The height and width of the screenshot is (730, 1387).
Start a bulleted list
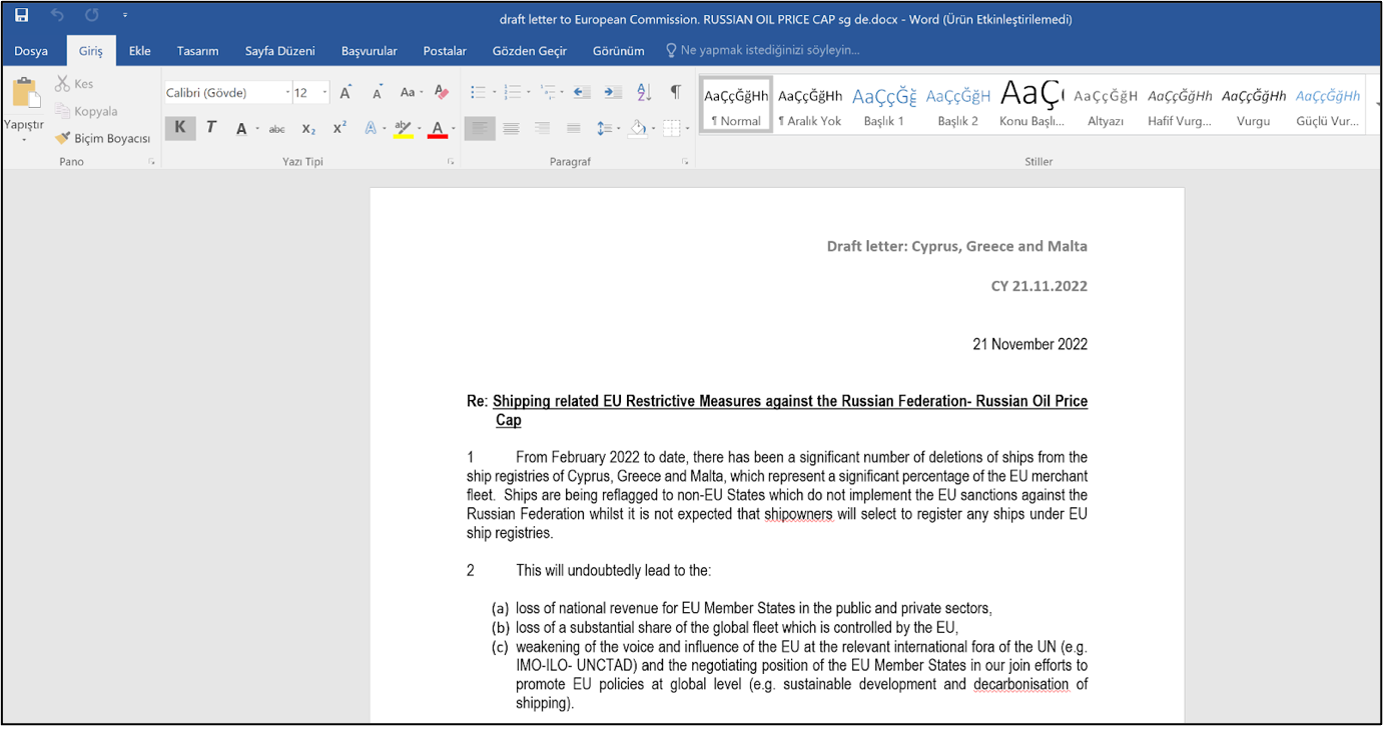pyautogui.click(x=478, y=92)
